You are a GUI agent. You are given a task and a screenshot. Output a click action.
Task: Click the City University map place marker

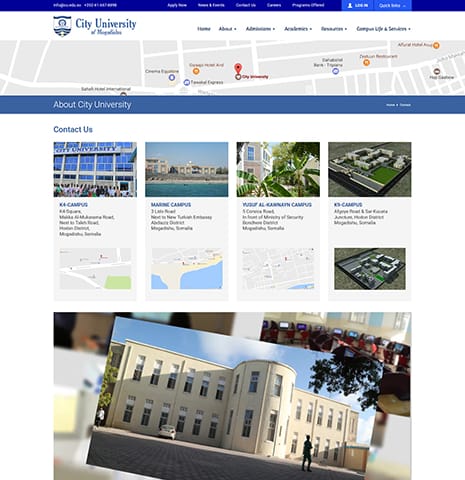click(x=238, y=77)
